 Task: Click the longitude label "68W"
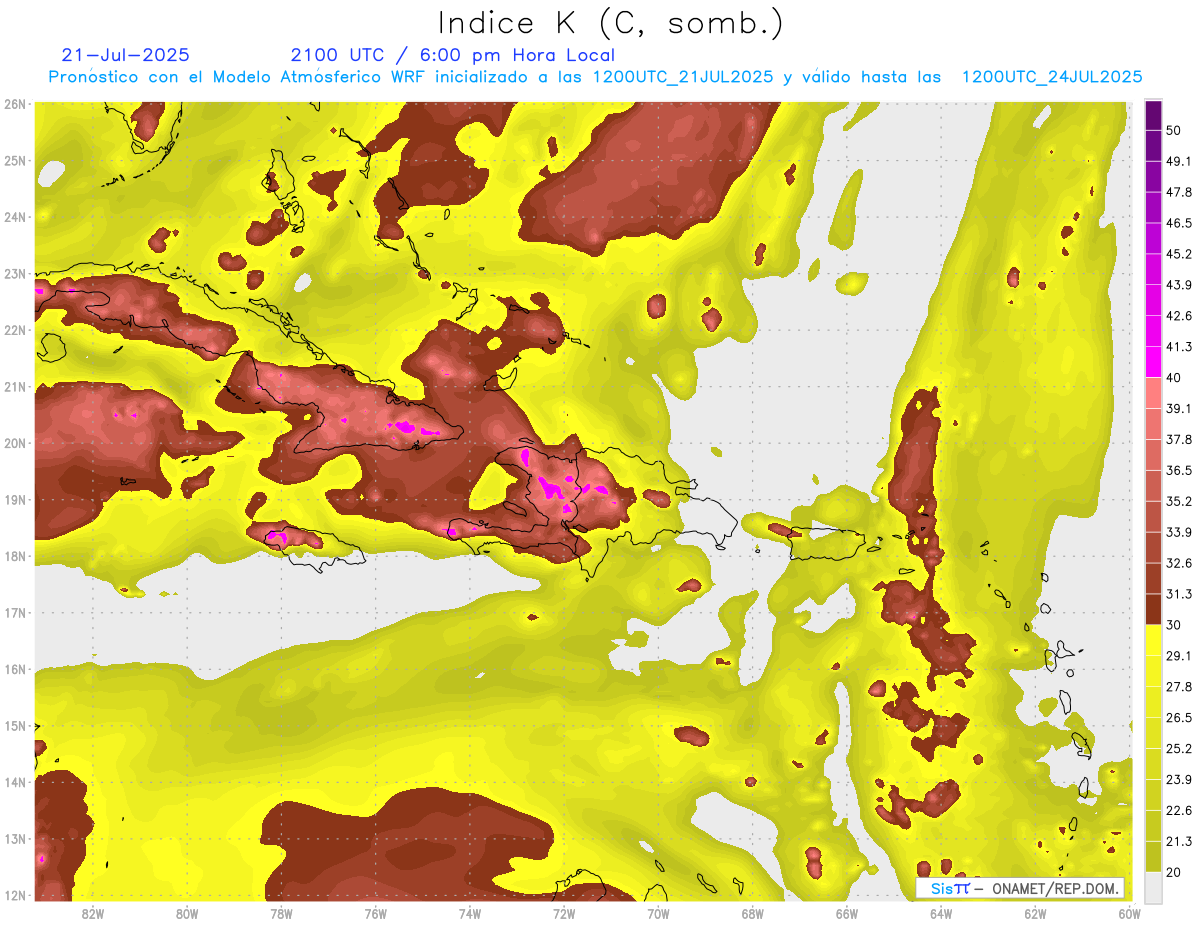tap(752, 913)
